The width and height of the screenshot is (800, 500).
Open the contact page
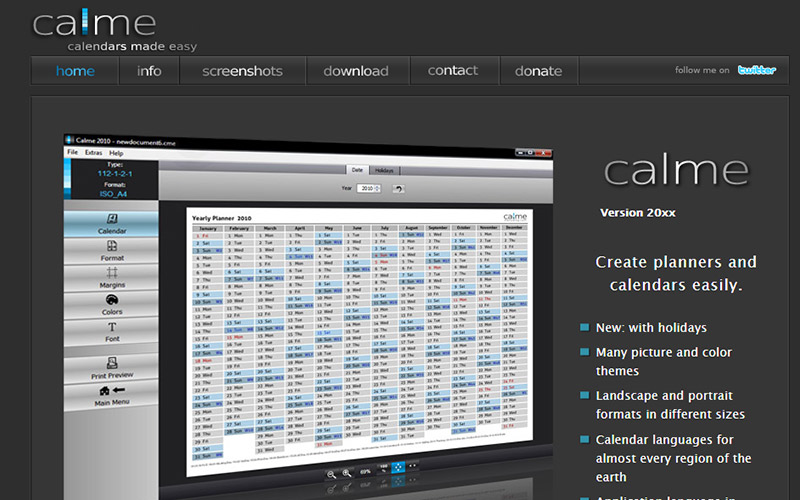click(x=453, y=70)
